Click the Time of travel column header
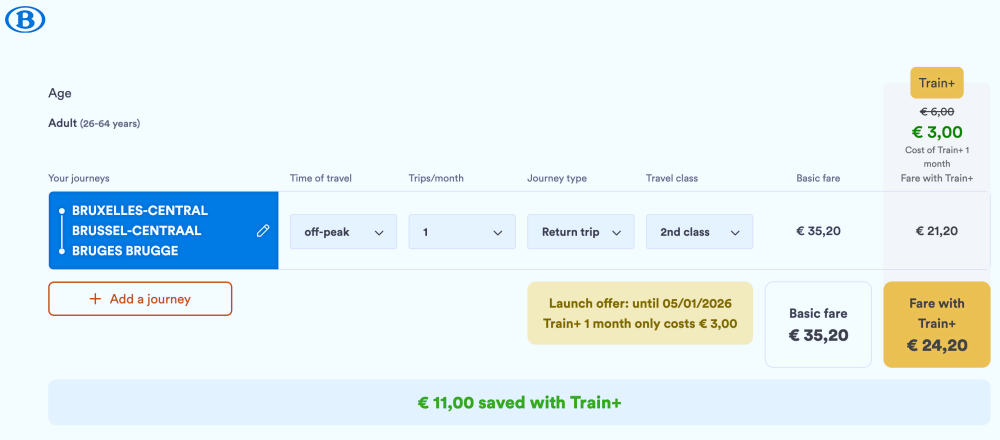 coord(321,178)
